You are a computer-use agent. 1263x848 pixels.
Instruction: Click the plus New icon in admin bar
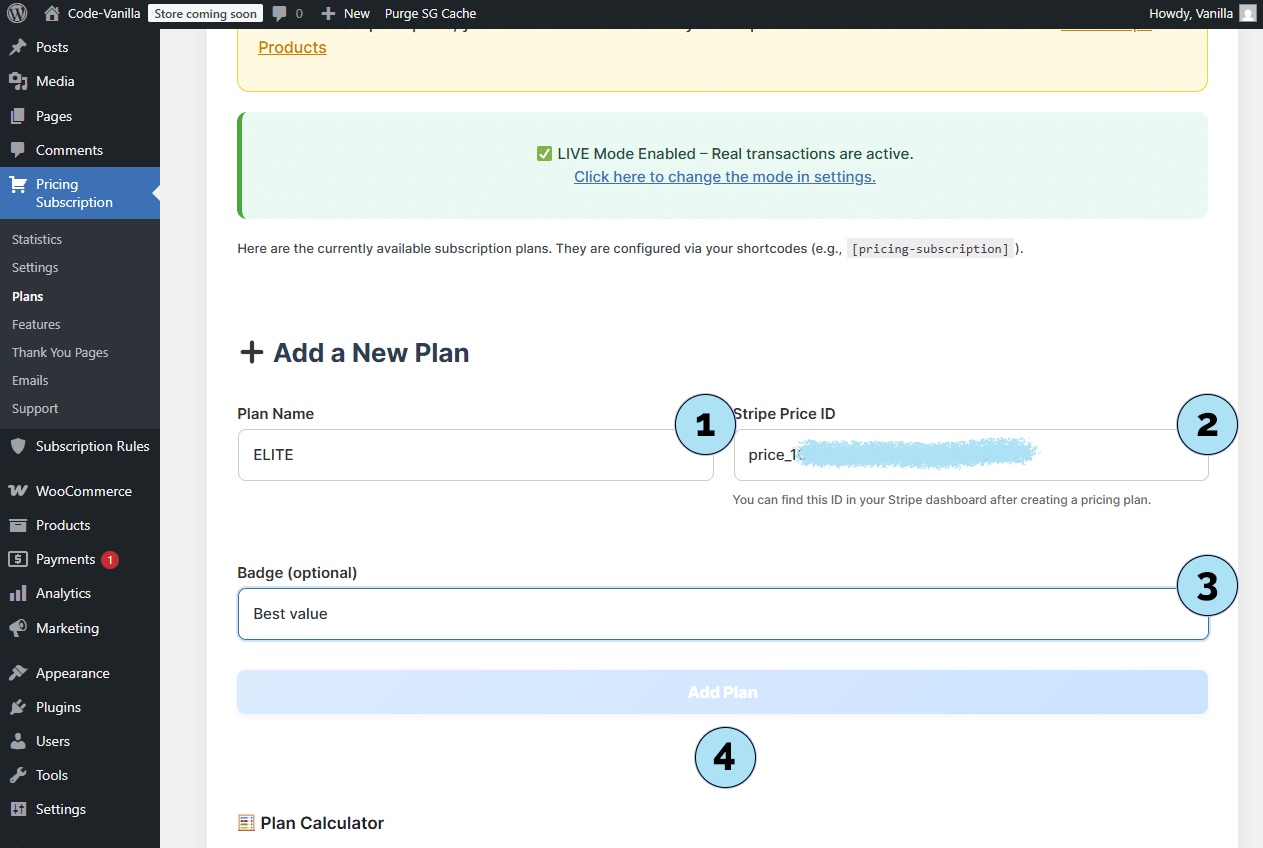pos(328,13)
